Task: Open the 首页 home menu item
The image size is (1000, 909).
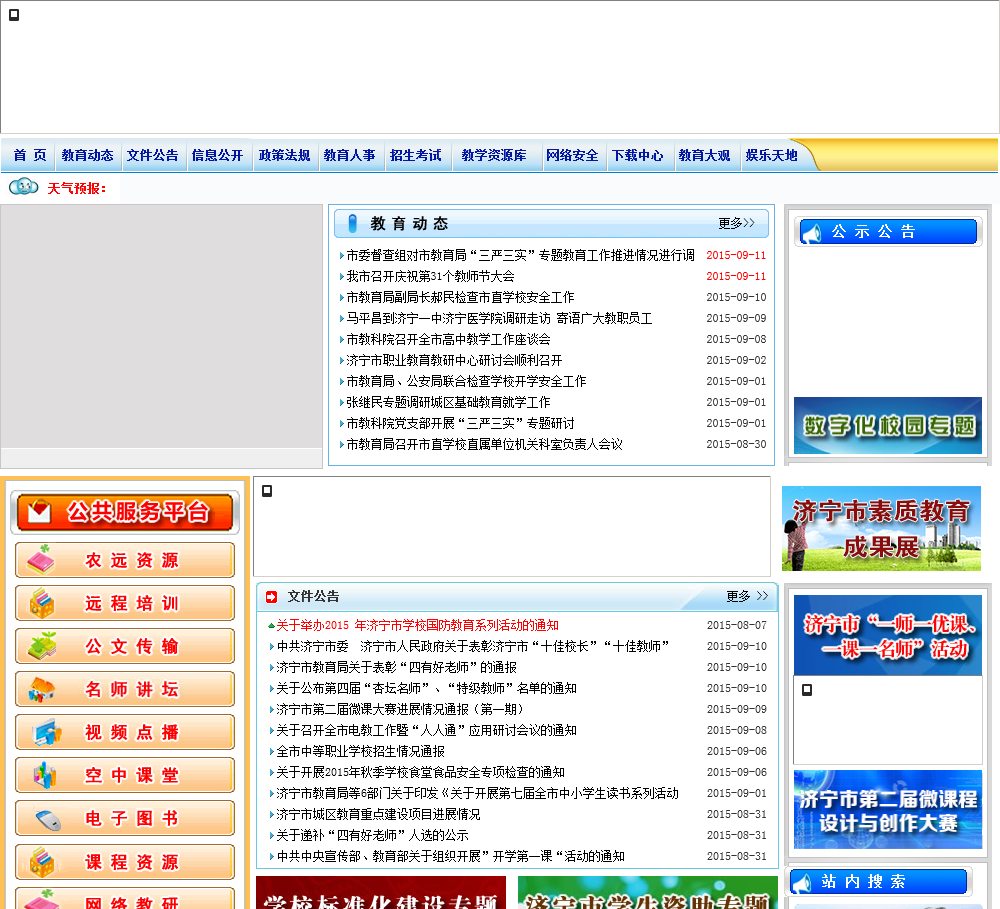Action: click(30, 155)
